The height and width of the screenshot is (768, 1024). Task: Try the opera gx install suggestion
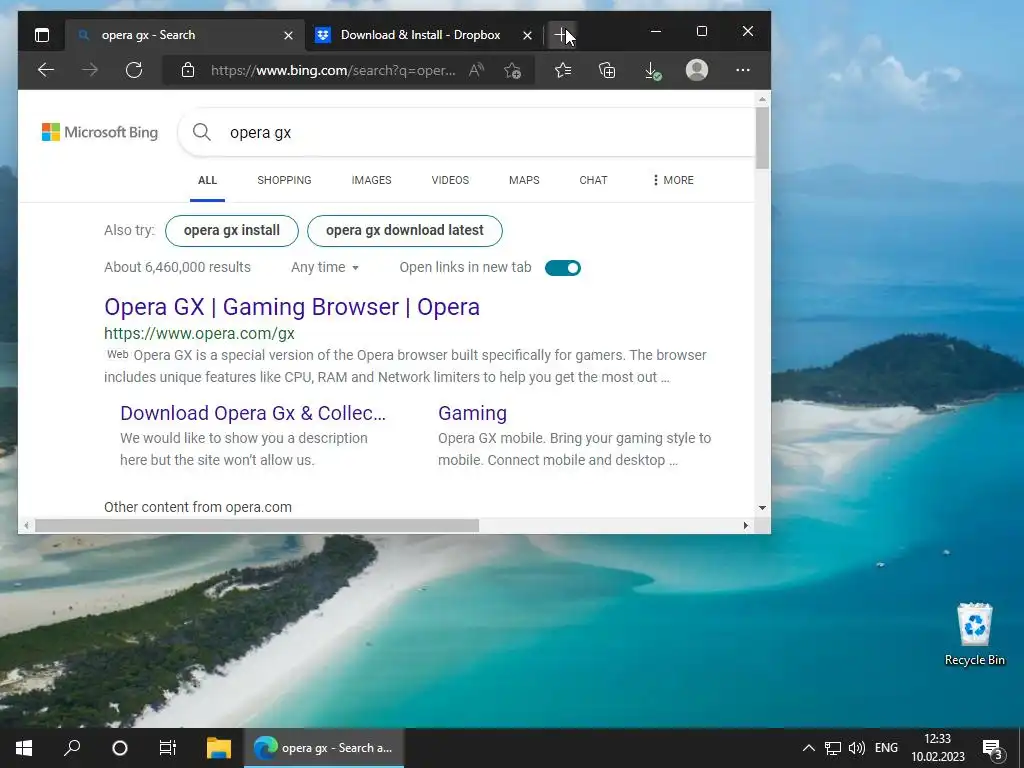232,231
